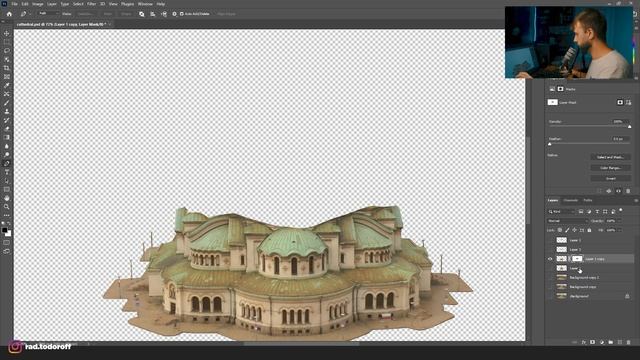
Task: Open Path operations dropdown
Action: (x=142, y=14)
